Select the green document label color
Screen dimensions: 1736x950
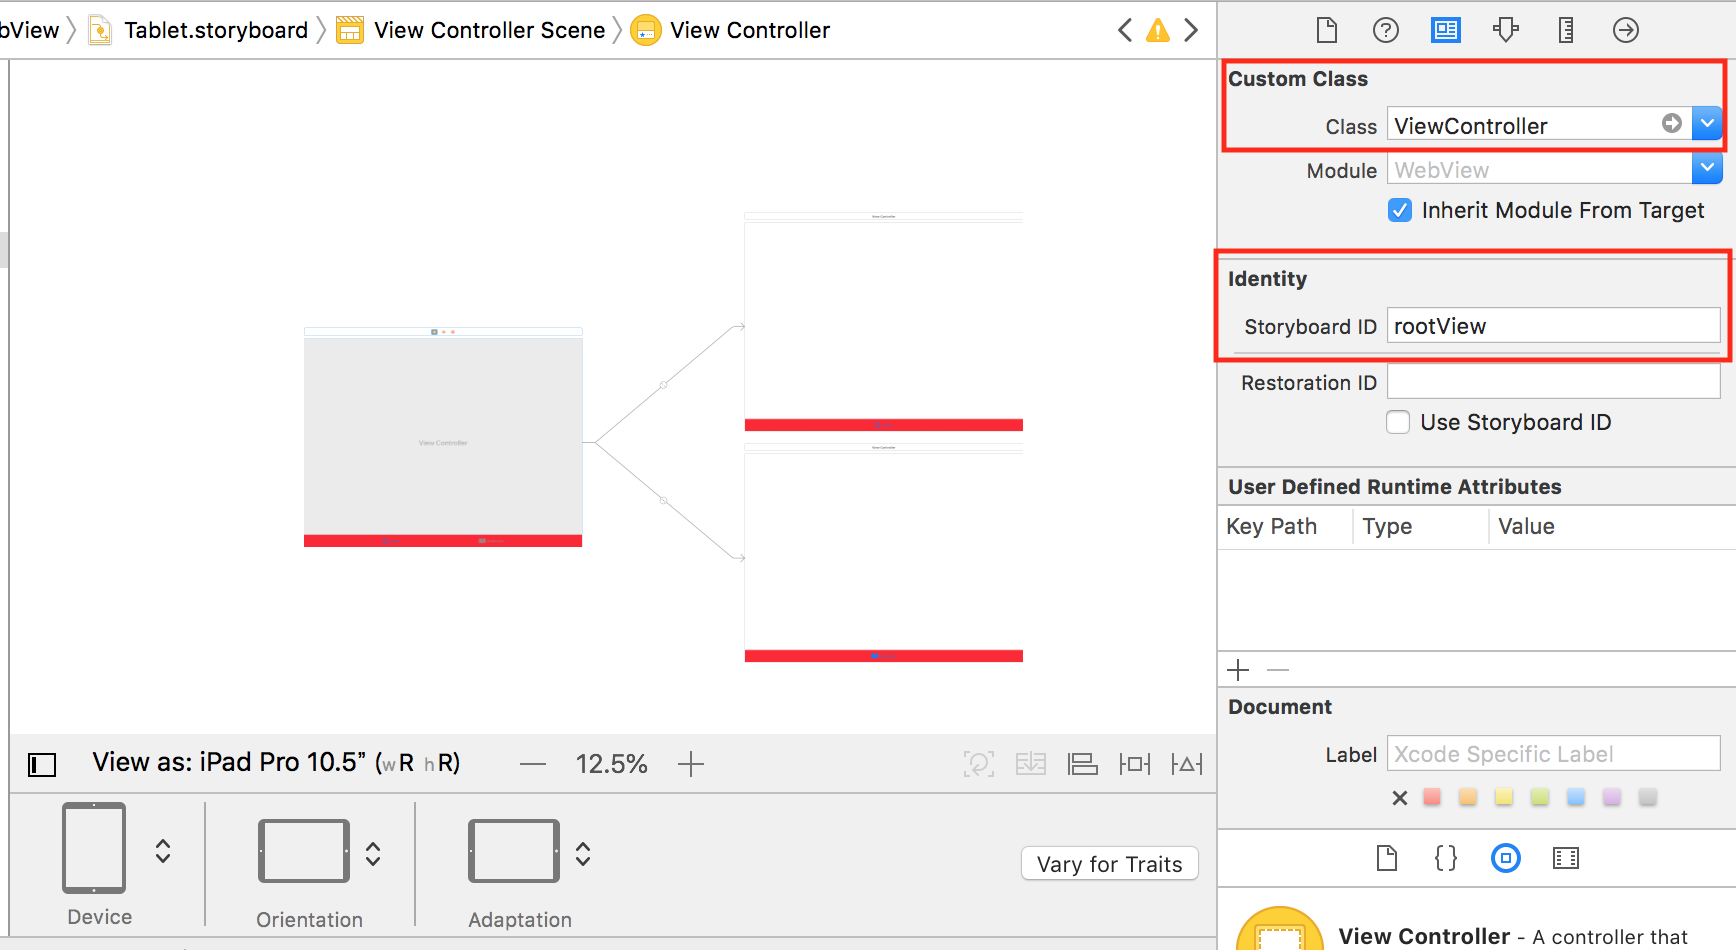(1539, 797)
